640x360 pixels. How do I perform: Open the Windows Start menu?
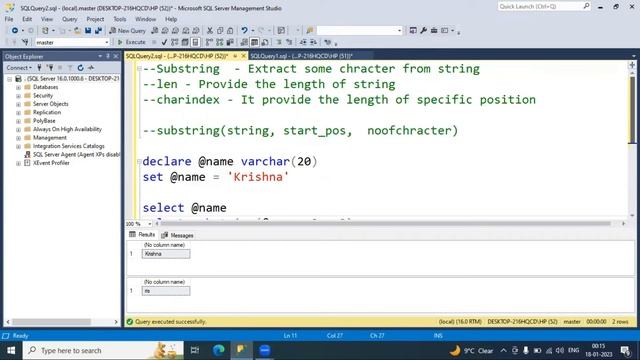point(11,350)
